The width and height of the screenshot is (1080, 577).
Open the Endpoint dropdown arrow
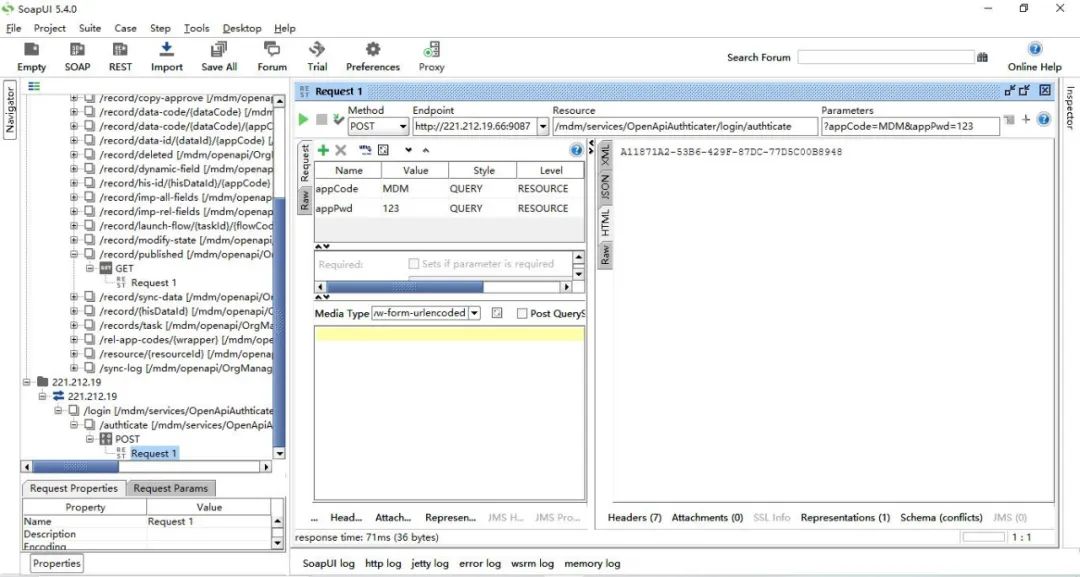click(x=543, y=127)
